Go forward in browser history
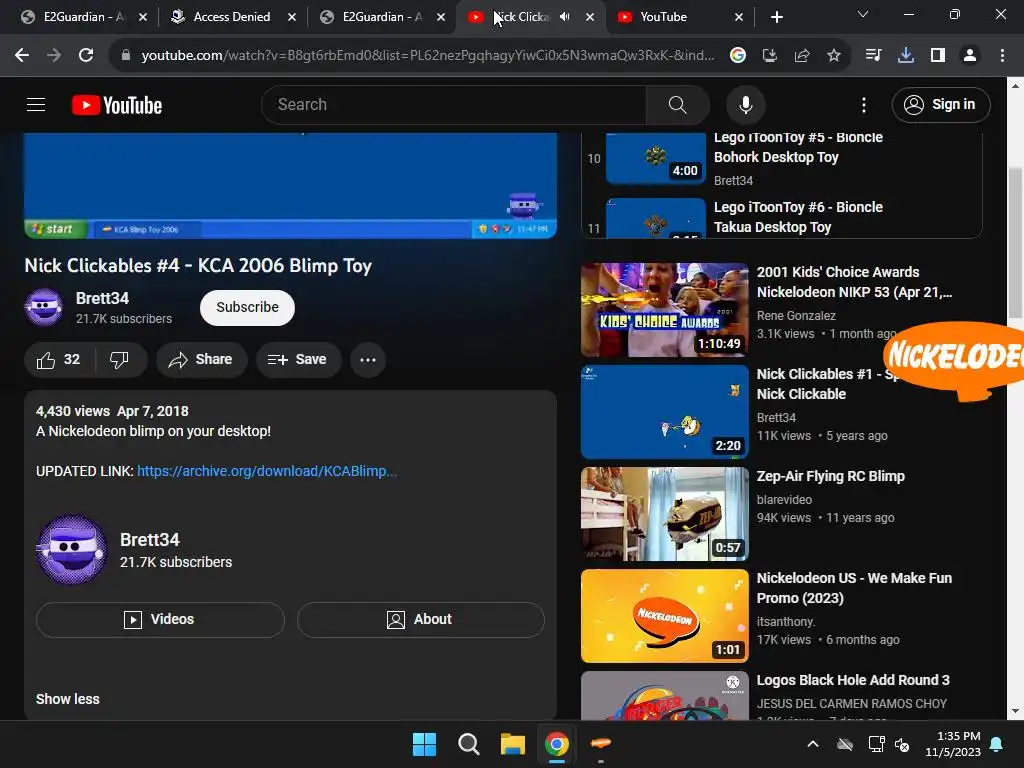 point(54,56)
